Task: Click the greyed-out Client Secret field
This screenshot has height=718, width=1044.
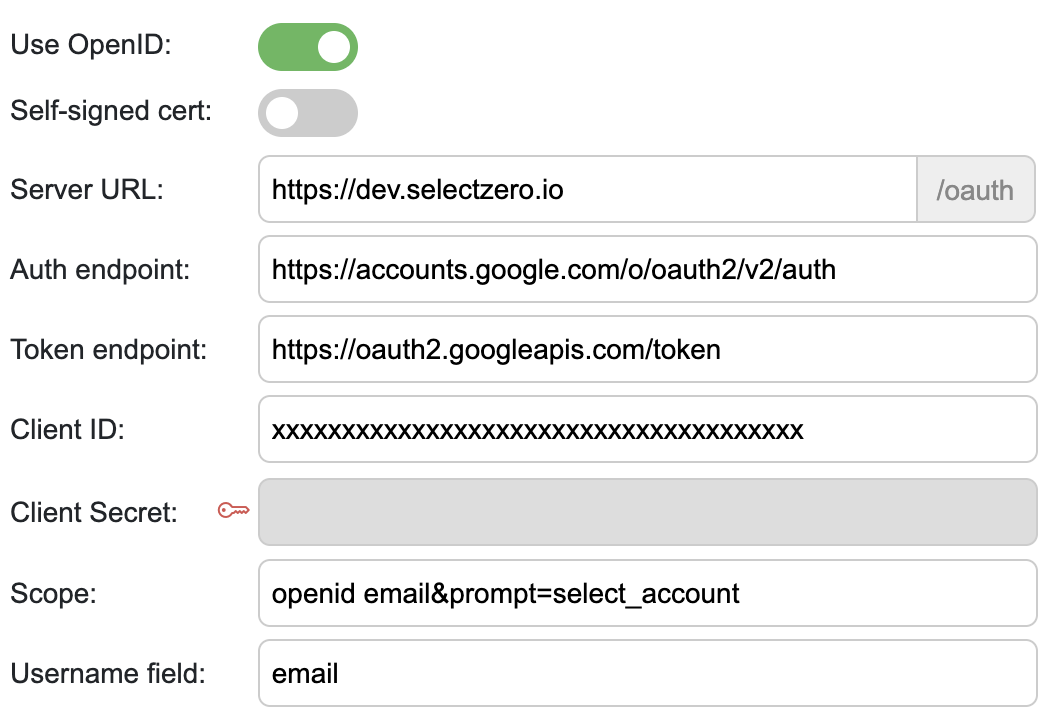Action: click(647, 512)
